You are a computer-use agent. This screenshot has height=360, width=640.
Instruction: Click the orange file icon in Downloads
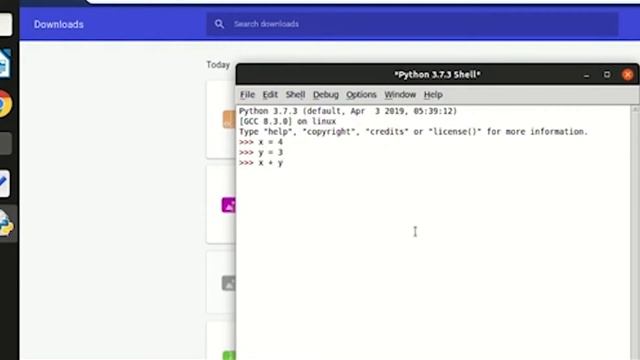pos(229,120)
